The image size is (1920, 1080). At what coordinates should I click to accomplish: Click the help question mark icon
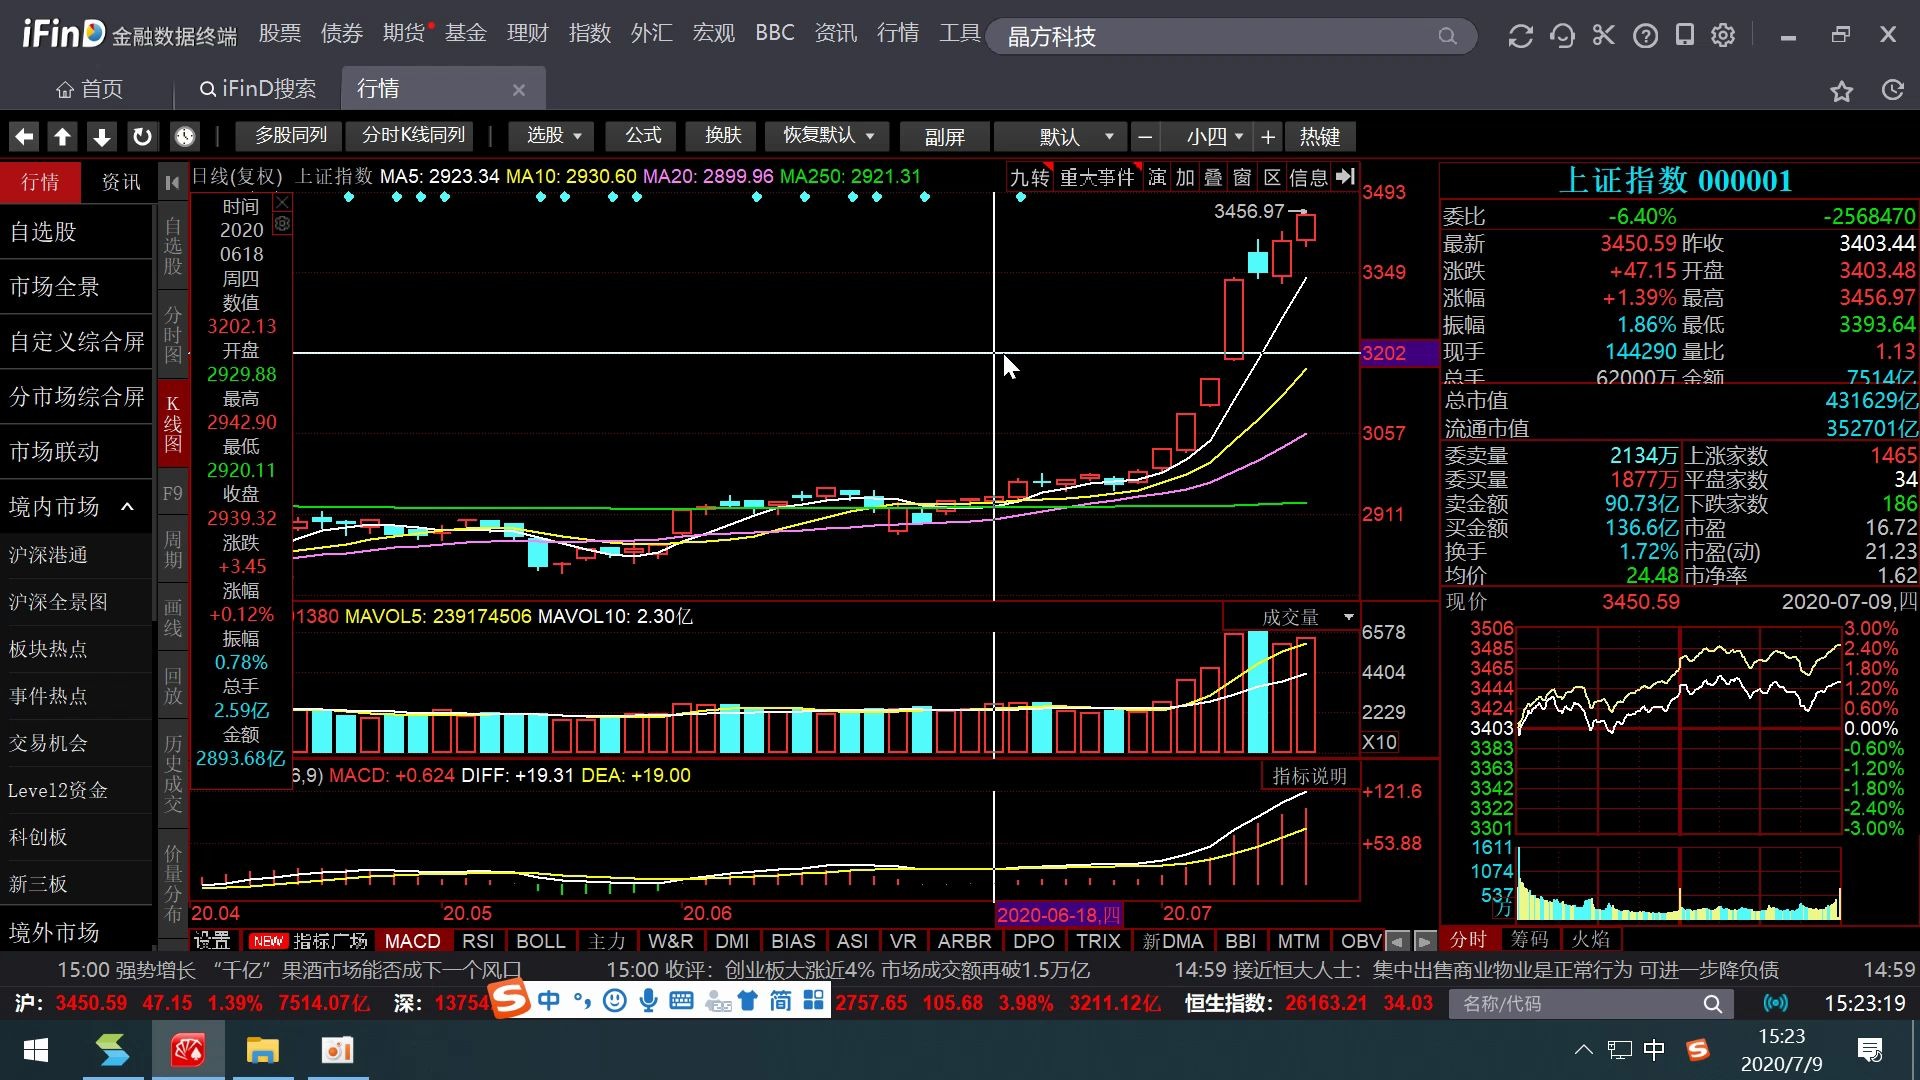click(1645, 36)
